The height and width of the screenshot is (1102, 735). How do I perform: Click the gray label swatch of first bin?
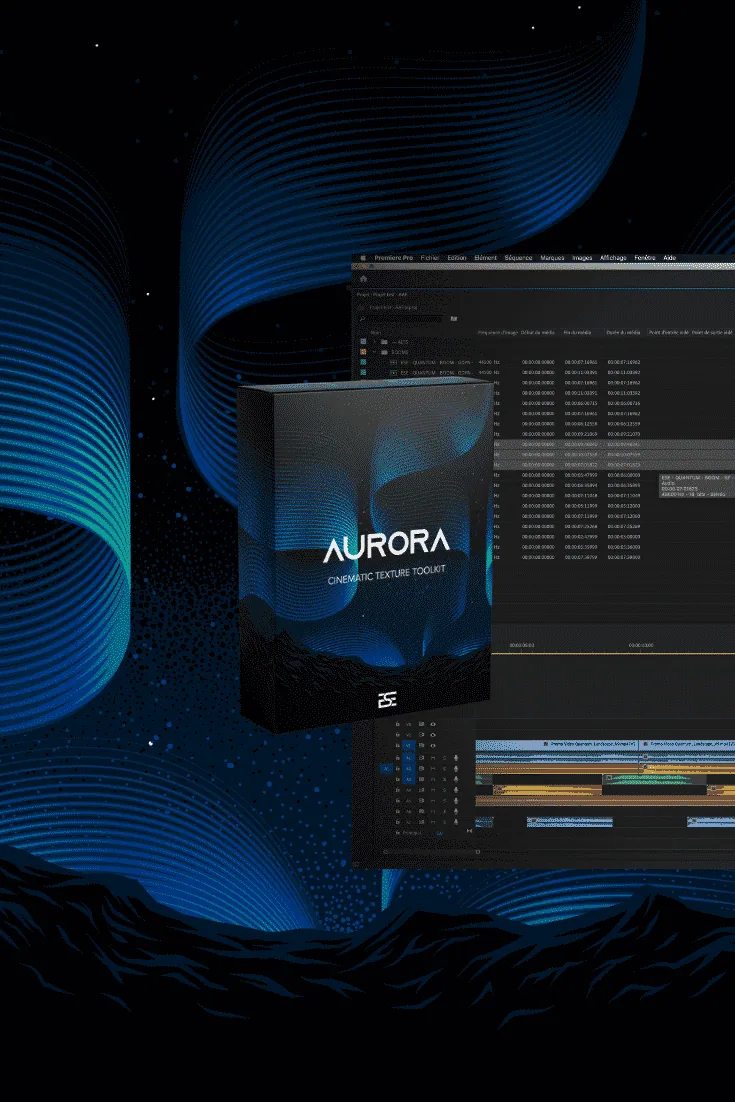pyautogui.click(x=363, y=342)
